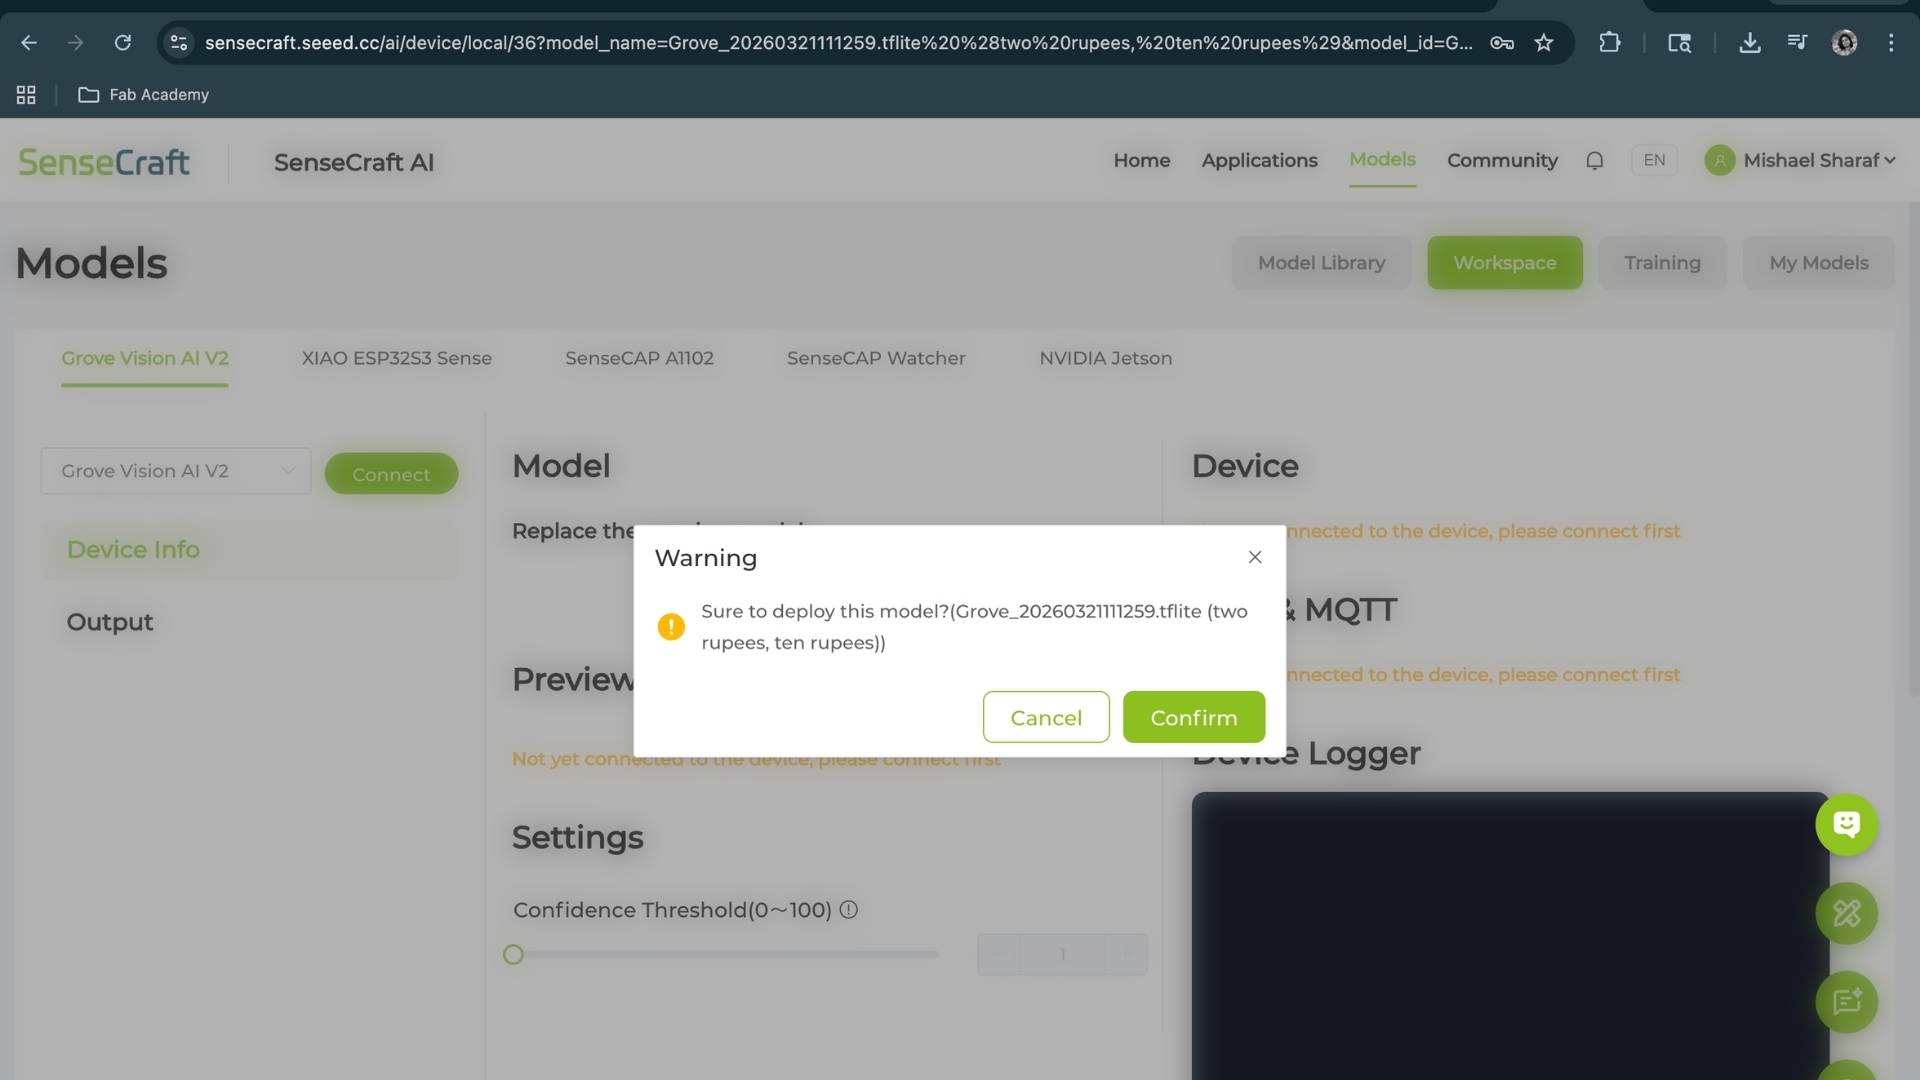
Task: Expand the Grove Vision AI V2 device dropdown
Action: (176, 471)
